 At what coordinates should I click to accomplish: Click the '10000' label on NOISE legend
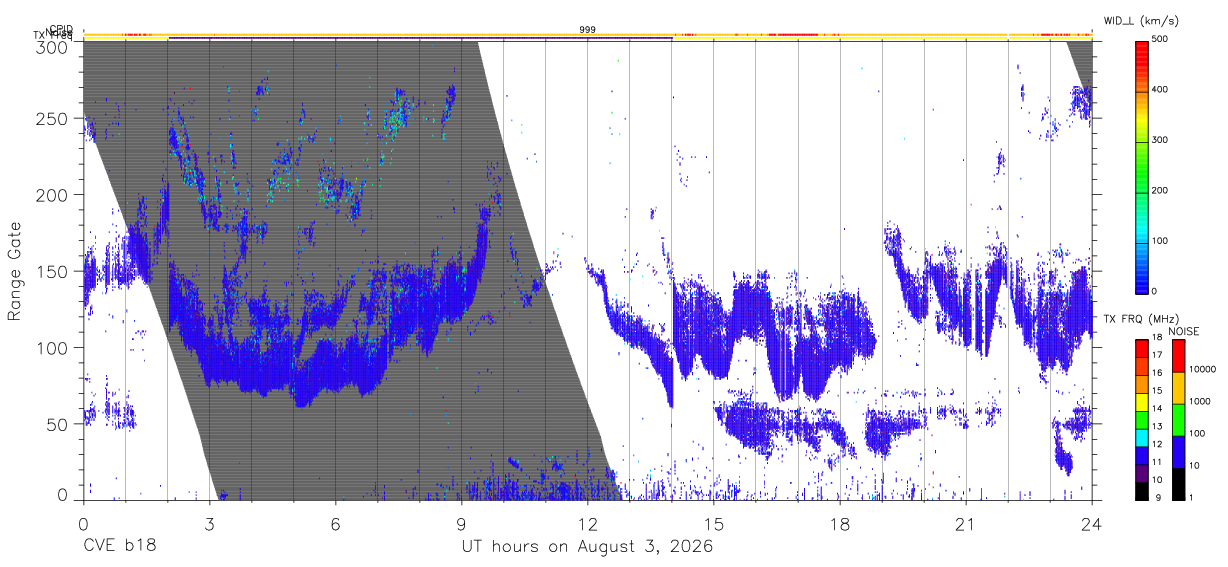point(1202,369)
